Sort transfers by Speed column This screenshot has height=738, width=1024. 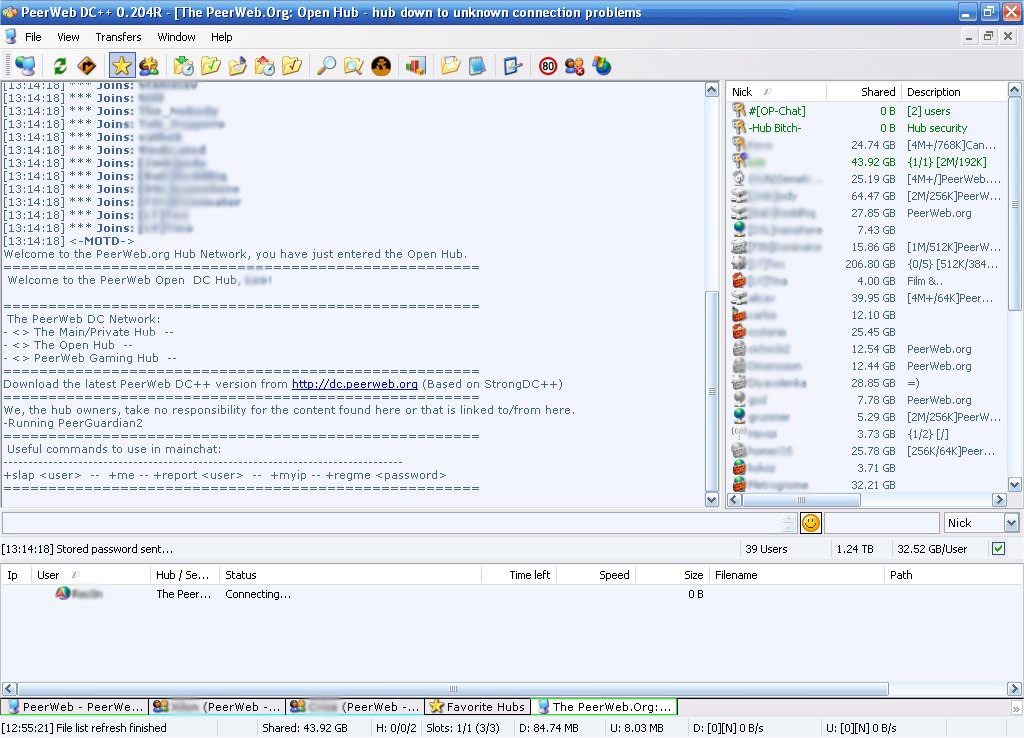point(595,575)
